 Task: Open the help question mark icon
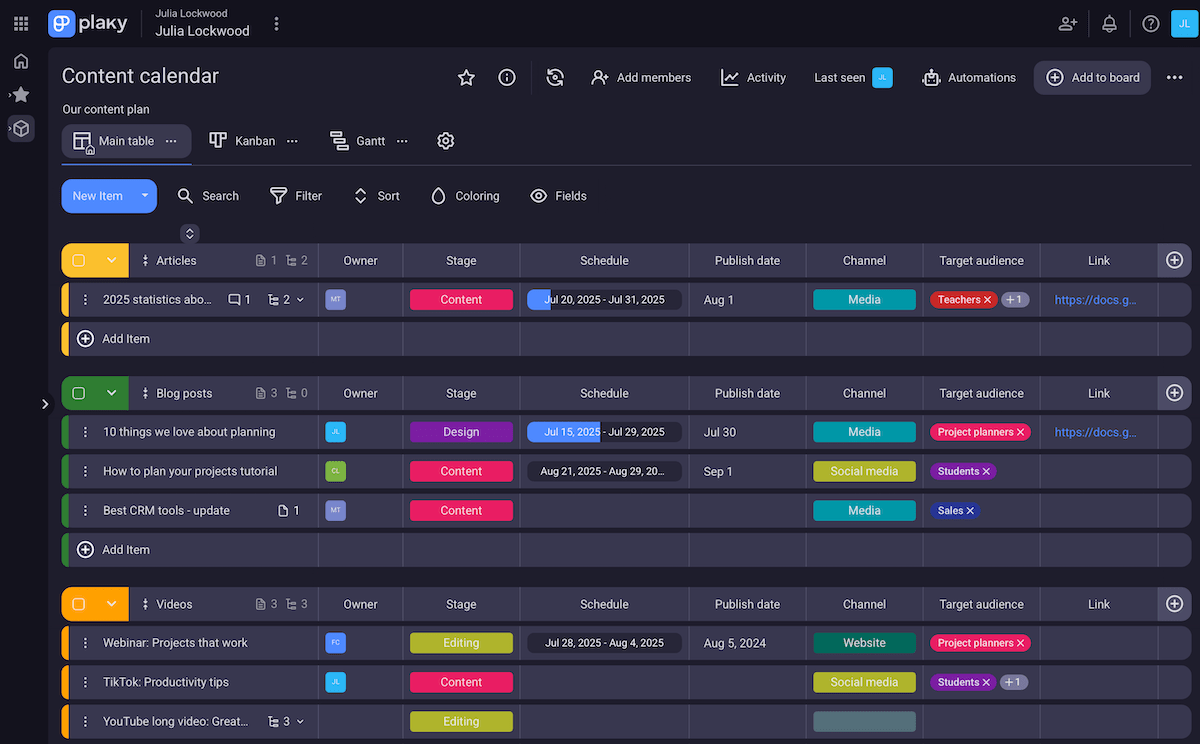tap(1151, 23)
